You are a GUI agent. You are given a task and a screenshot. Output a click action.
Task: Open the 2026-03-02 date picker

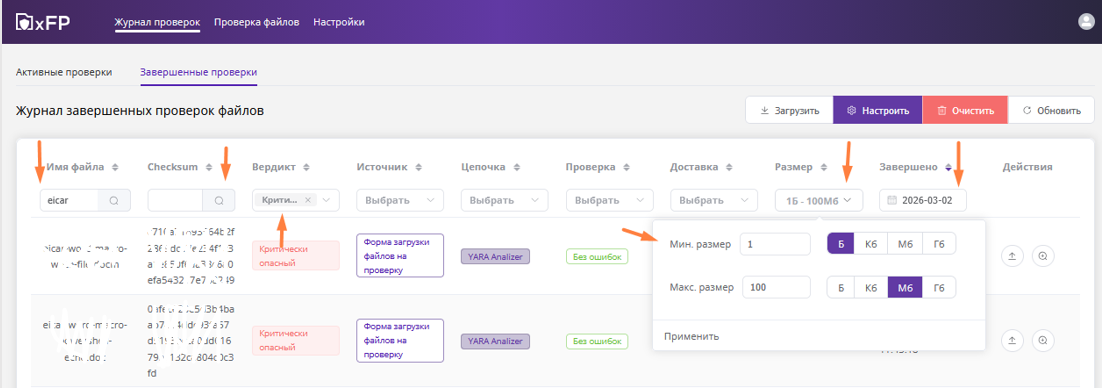[923, 200]
